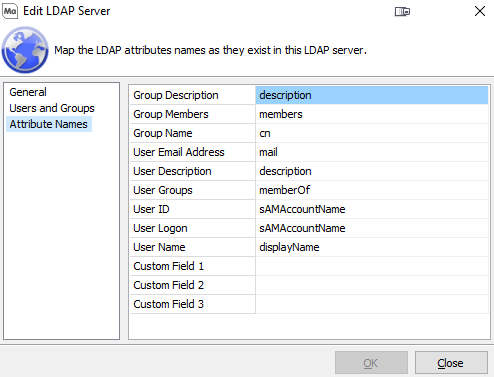The height and width of the screenshot is (377, 494).
Task: Click the Close button
Action: pos(451,363)
